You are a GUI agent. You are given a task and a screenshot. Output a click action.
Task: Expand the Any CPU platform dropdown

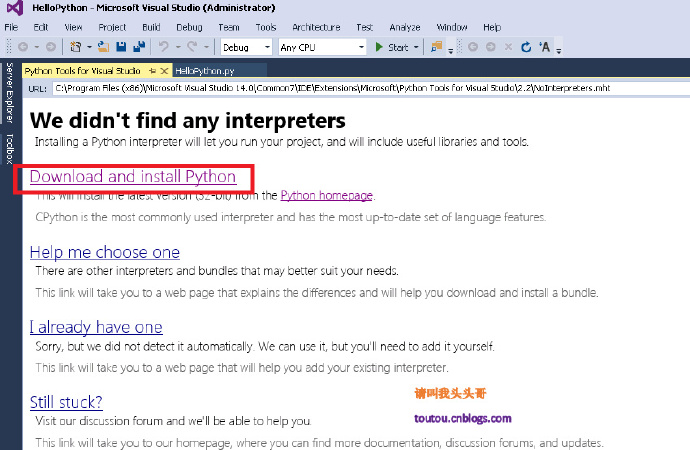pos(322,47)
